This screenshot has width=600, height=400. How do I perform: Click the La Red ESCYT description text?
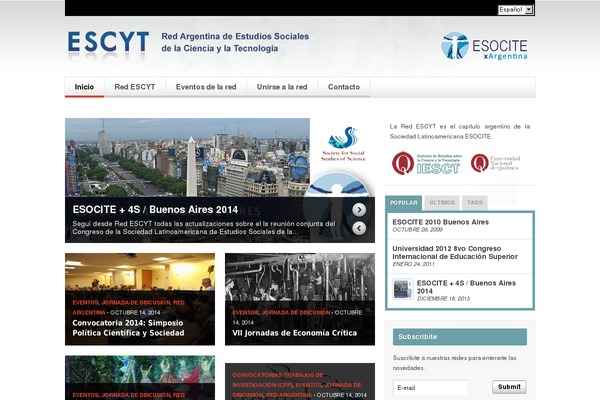[x=460, y=131]
